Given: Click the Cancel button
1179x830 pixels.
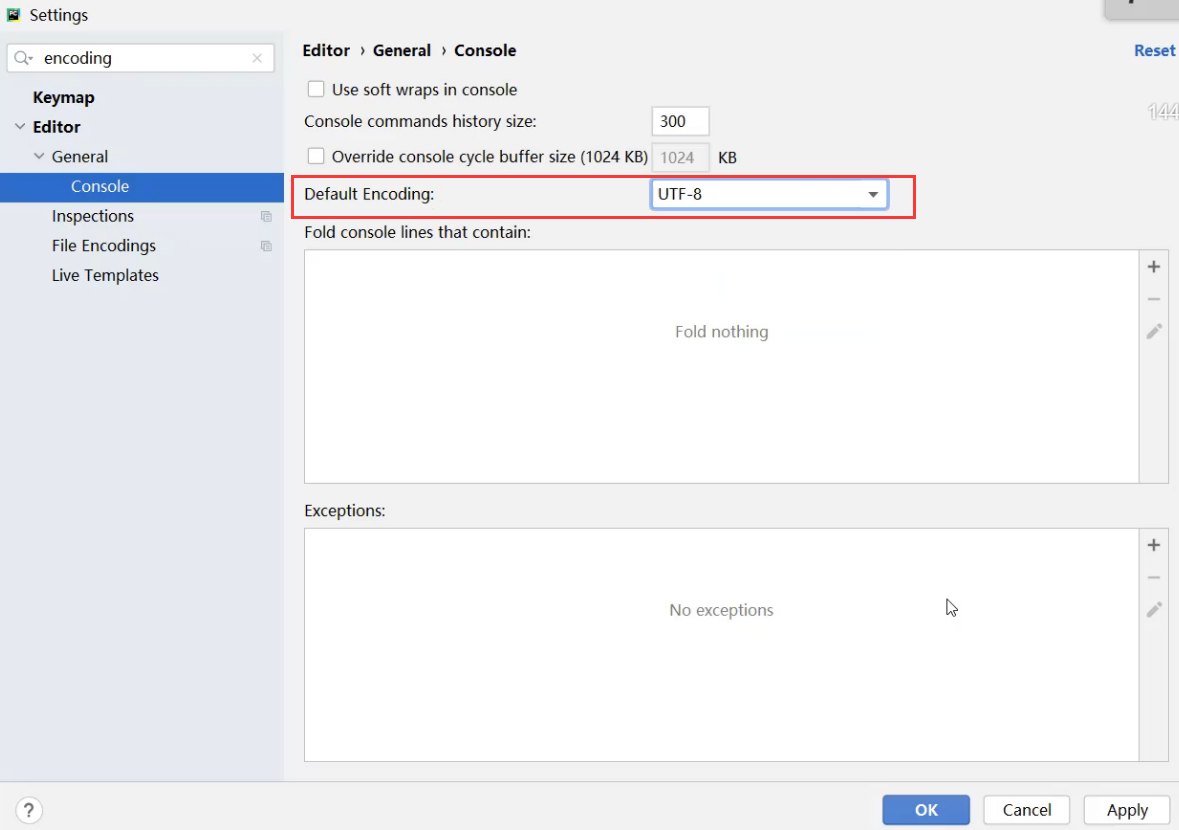Looking at the screenshot, I should pos(1026,810).
